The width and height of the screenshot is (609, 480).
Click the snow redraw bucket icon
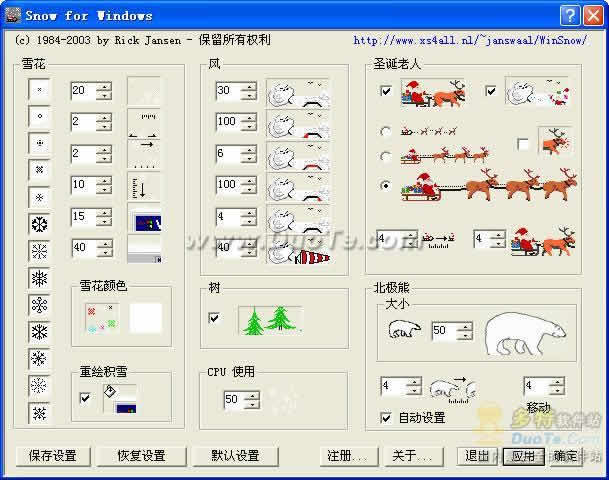[x=120, y=399]
